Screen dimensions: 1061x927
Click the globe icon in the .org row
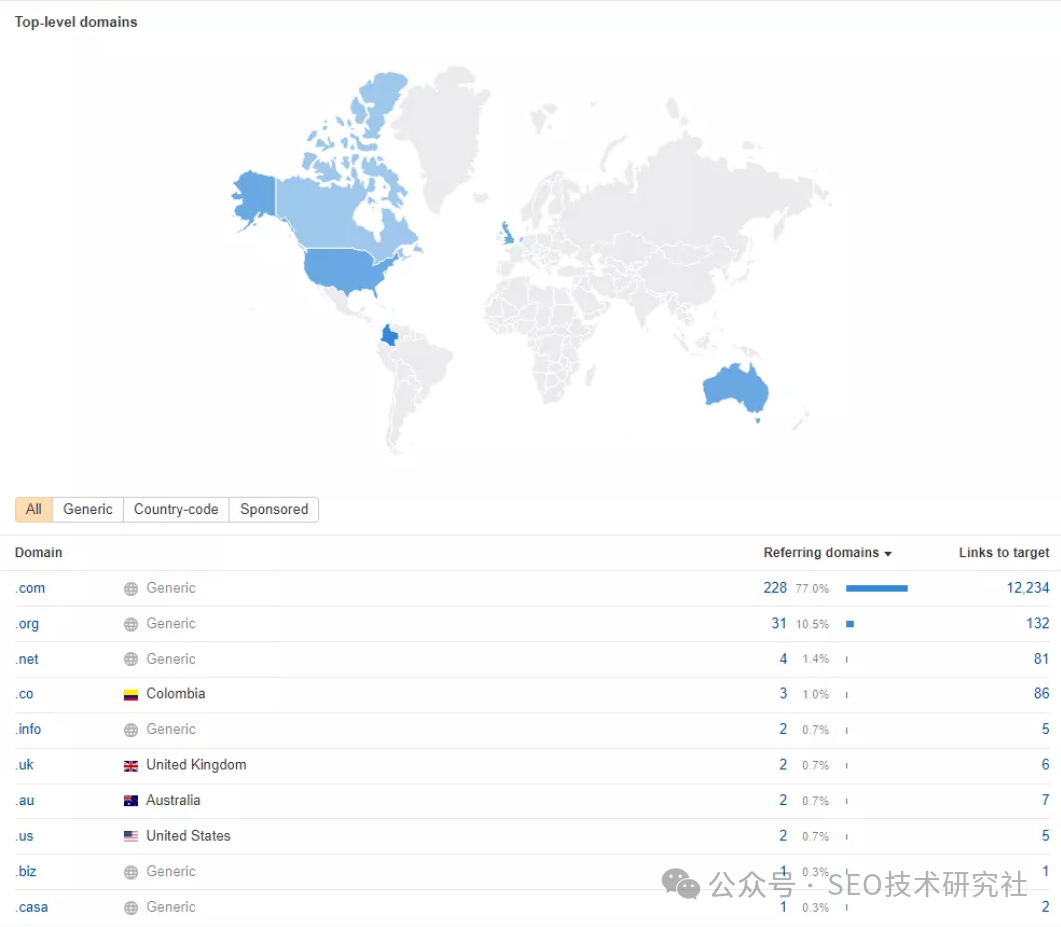tap(131, 624)
